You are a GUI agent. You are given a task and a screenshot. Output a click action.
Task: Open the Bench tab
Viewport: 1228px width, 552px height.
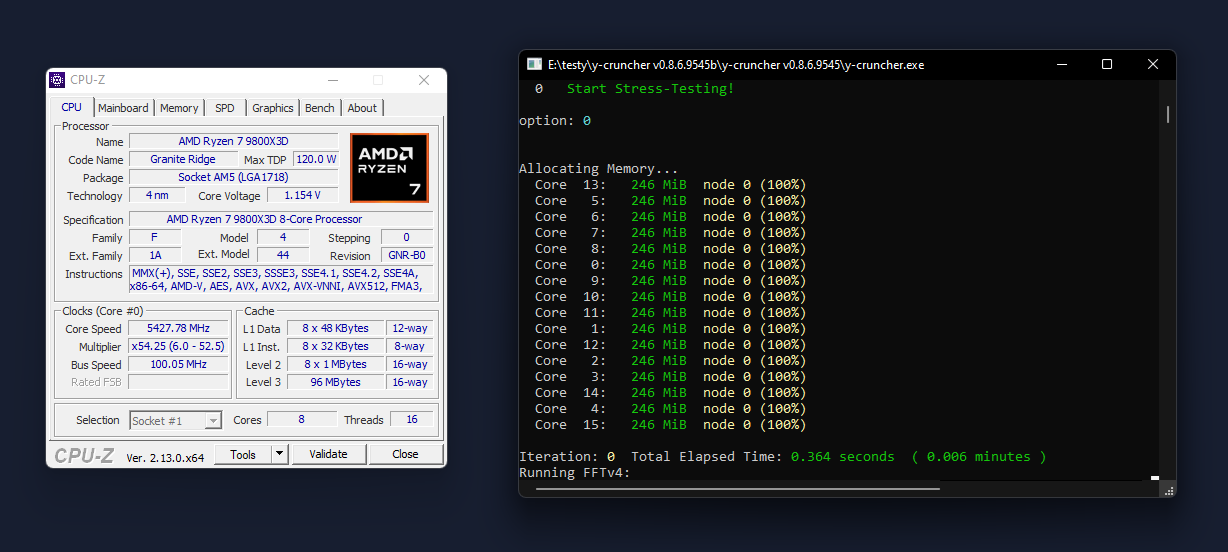point(320,108)
